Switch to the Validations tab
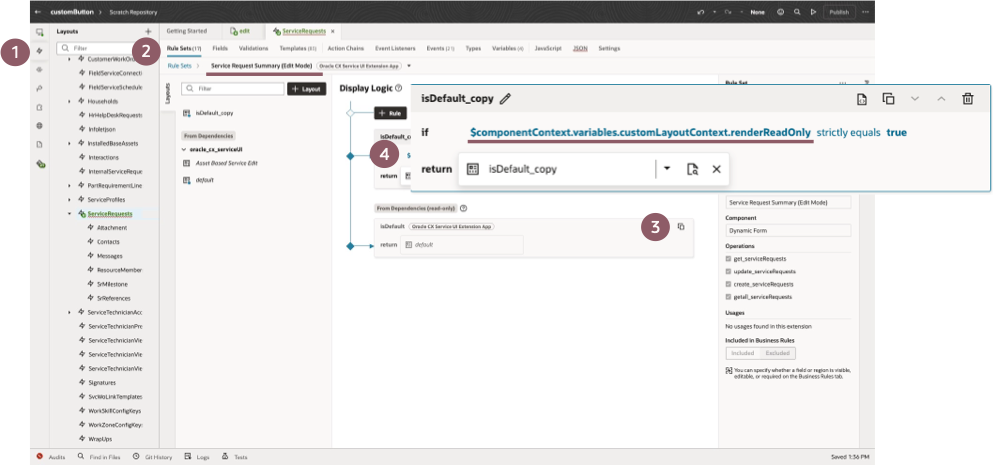 253,48
